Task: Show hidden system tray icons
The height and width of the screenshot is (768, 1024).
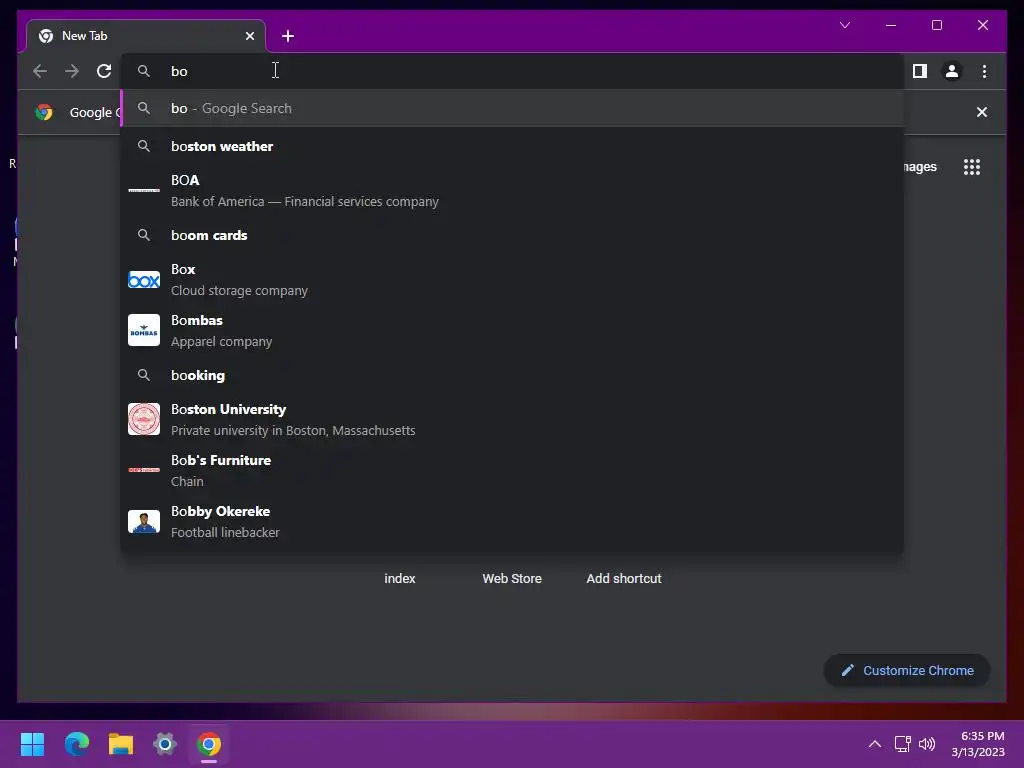Action: [874, 744]
